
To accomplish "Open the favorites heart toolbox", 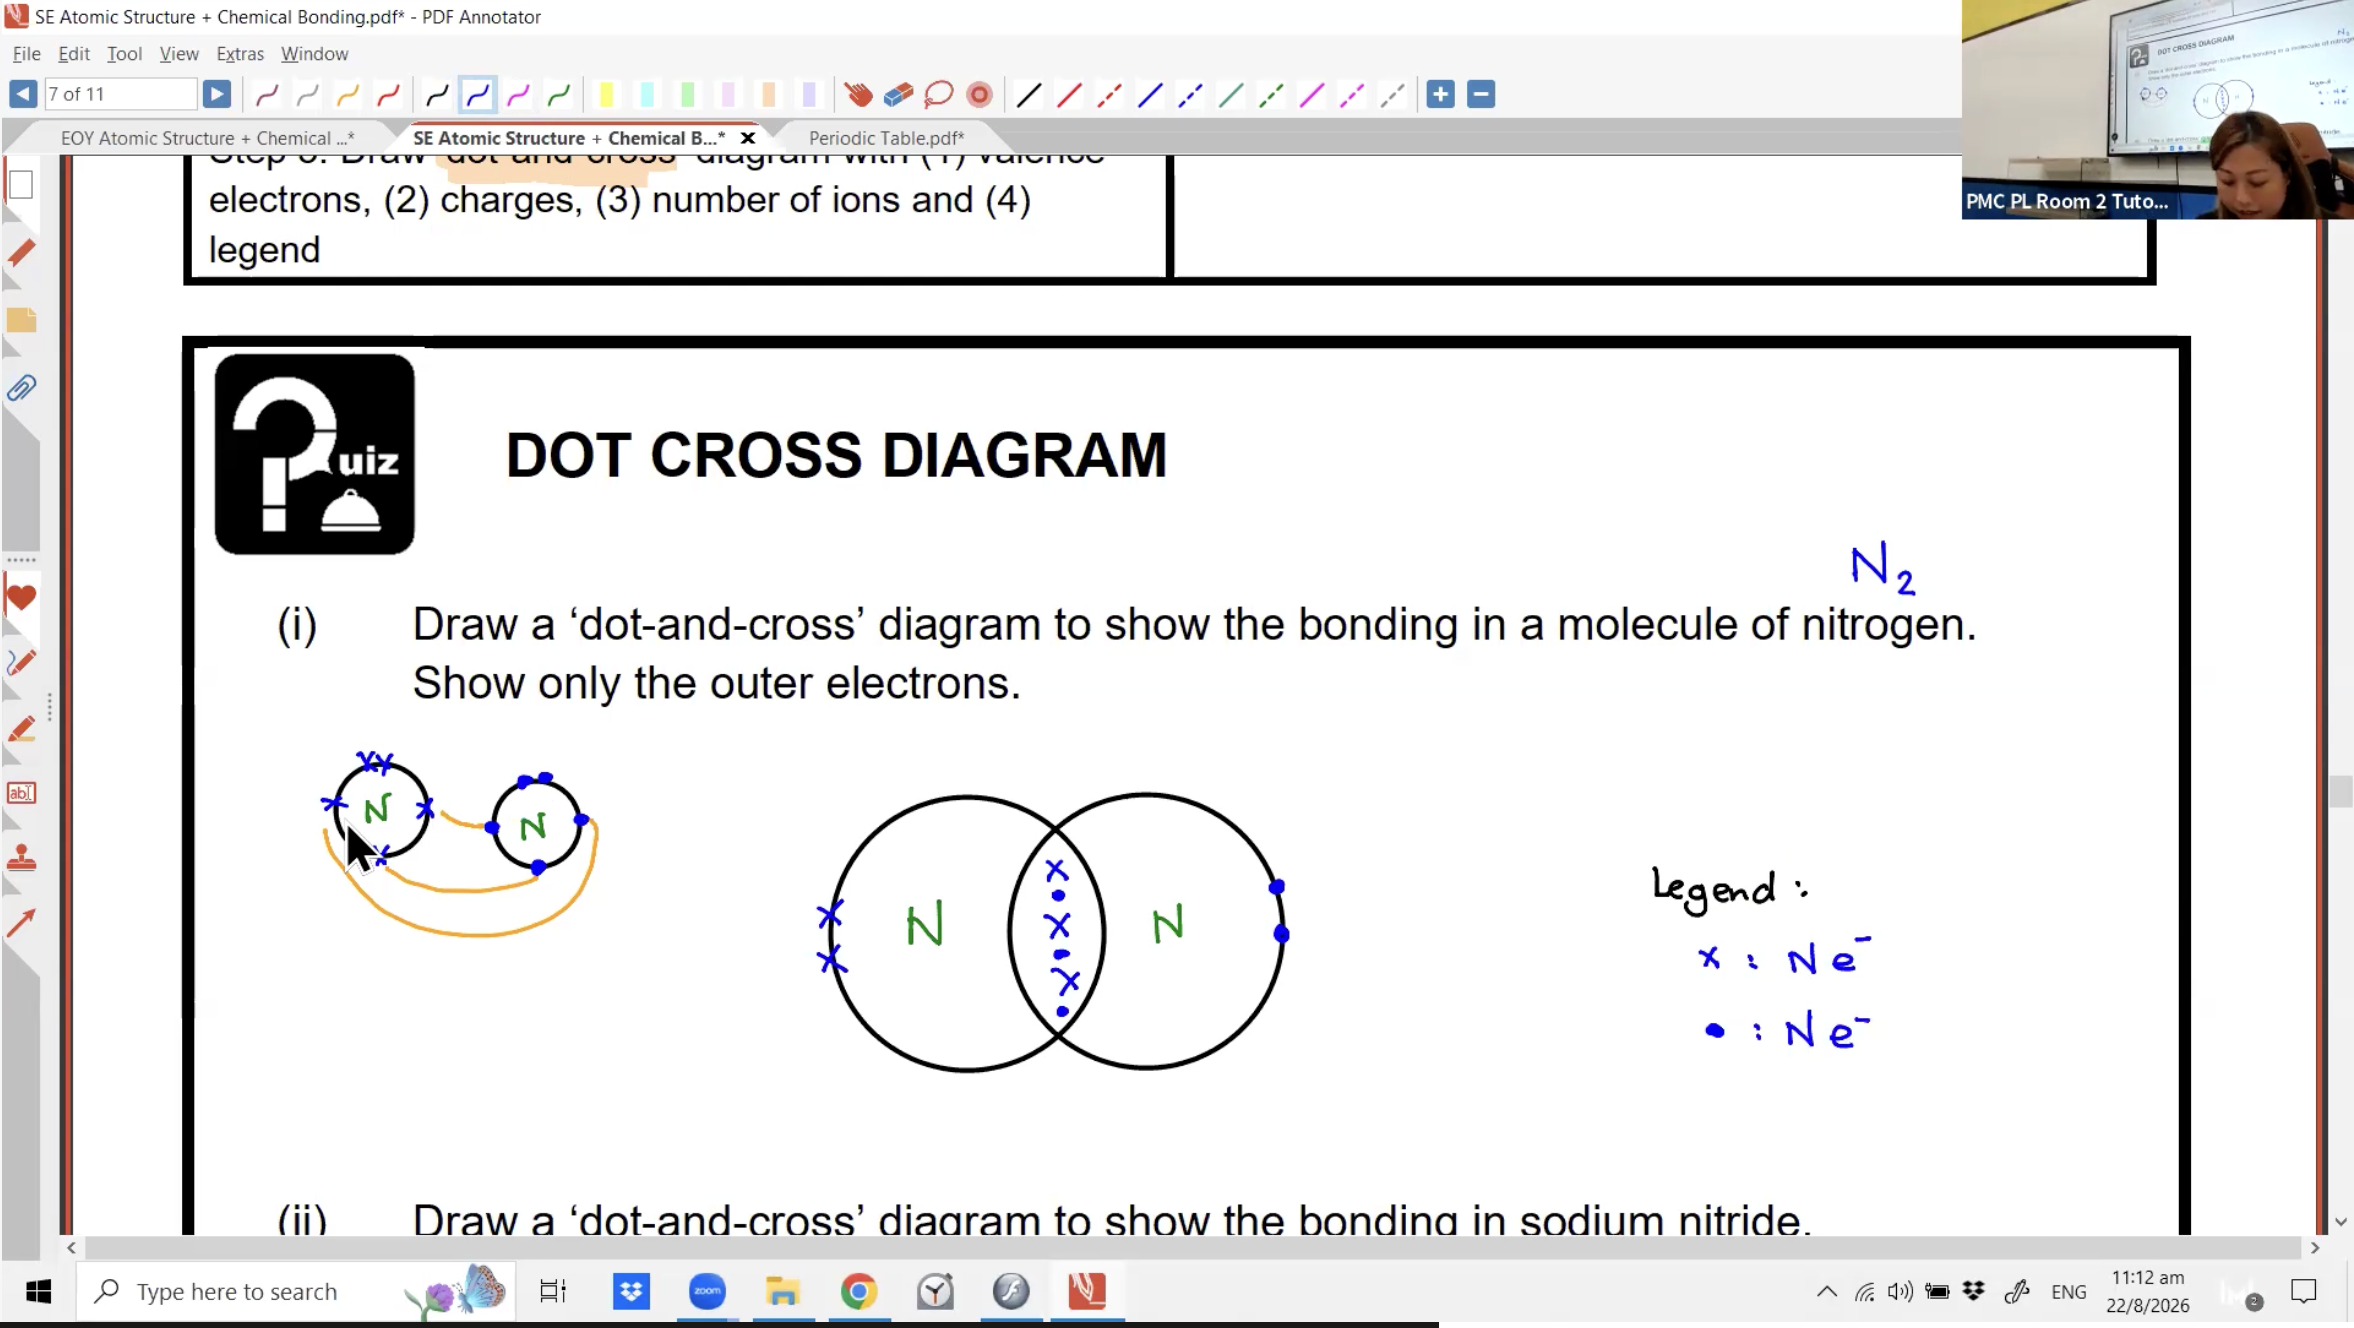I will (21, 598).
